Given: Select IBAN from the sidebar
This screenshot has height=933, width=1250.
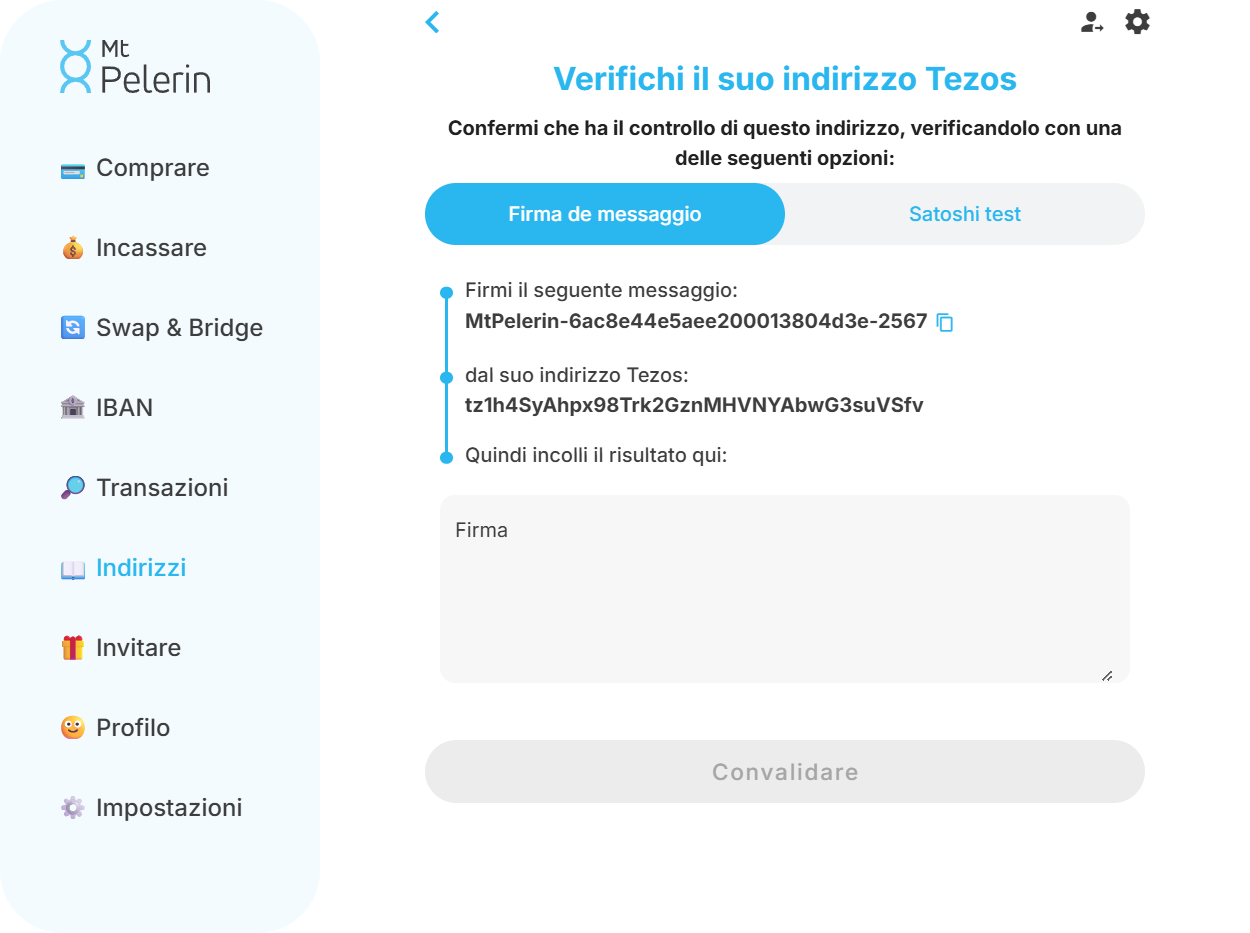Looking at the screenshot, I should click(x=124, y=408).
